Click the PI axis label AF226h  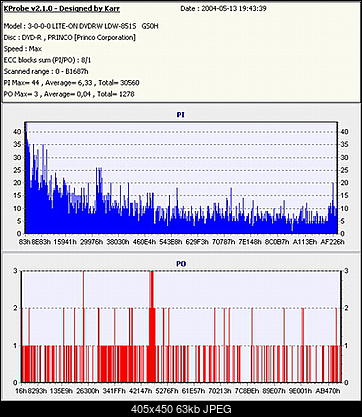(x=332, y=242)
